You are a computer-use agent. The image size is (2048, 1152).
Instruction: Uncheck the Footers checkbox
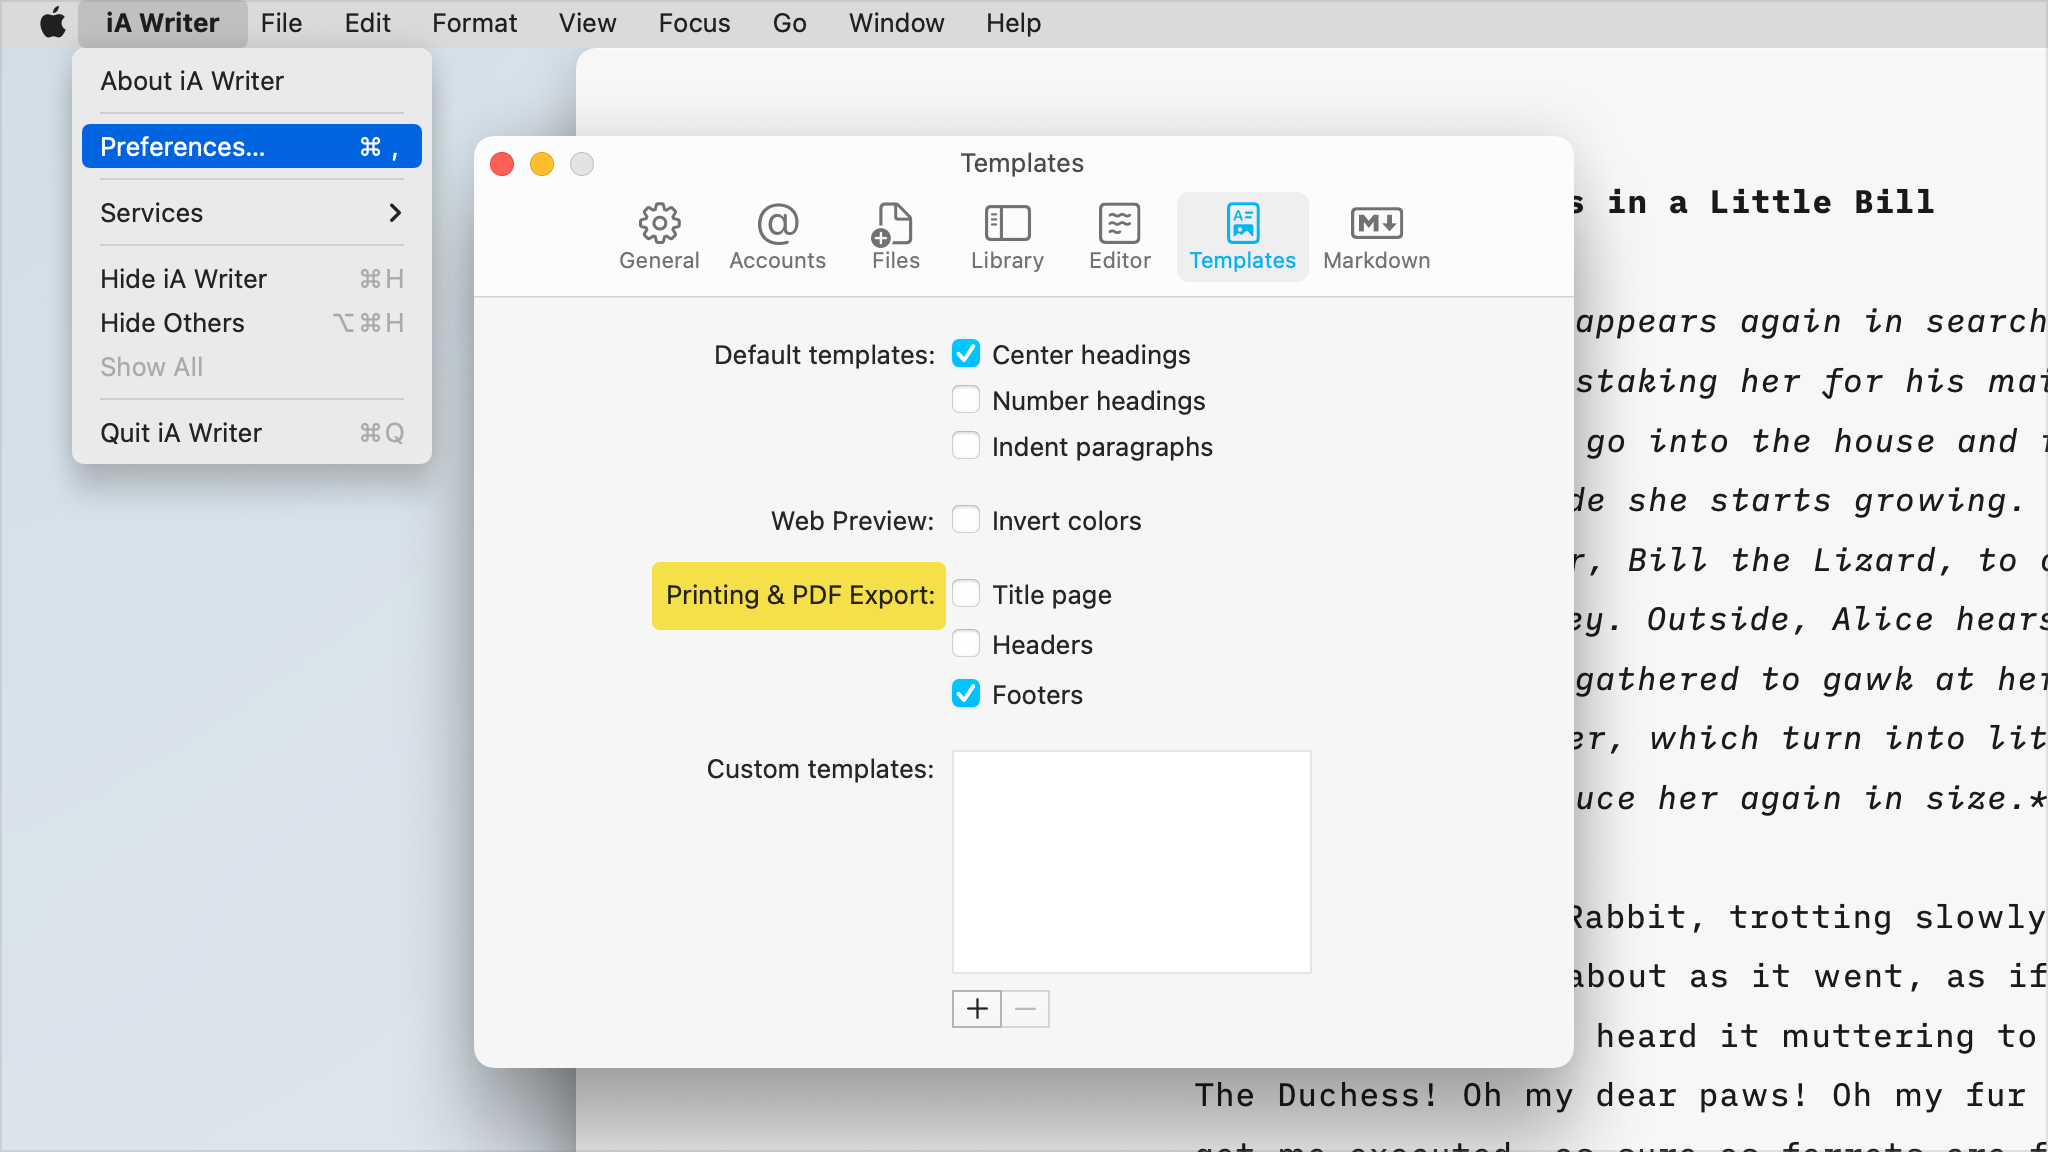(966, 694)
